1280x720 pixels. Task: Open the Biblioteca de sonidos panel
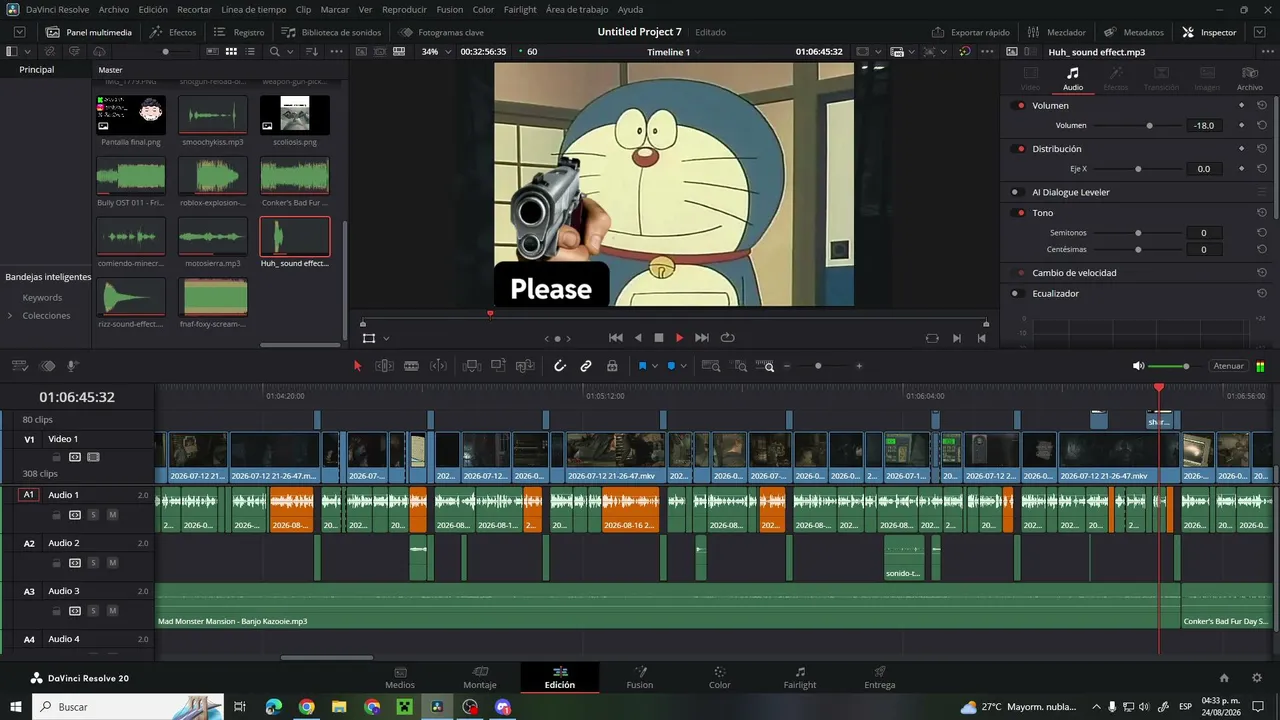pyautogui.click(x=331, y=32)
